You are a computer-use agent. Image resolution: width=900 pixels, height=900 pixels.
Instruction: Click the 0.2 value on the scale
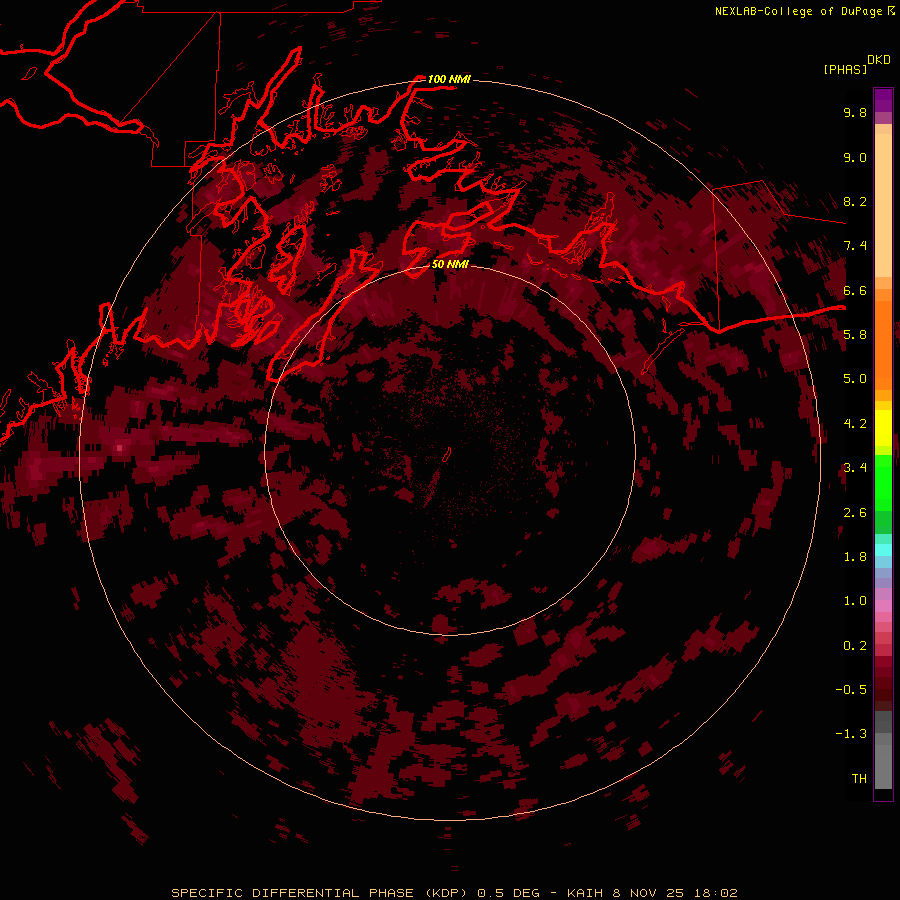855,645
